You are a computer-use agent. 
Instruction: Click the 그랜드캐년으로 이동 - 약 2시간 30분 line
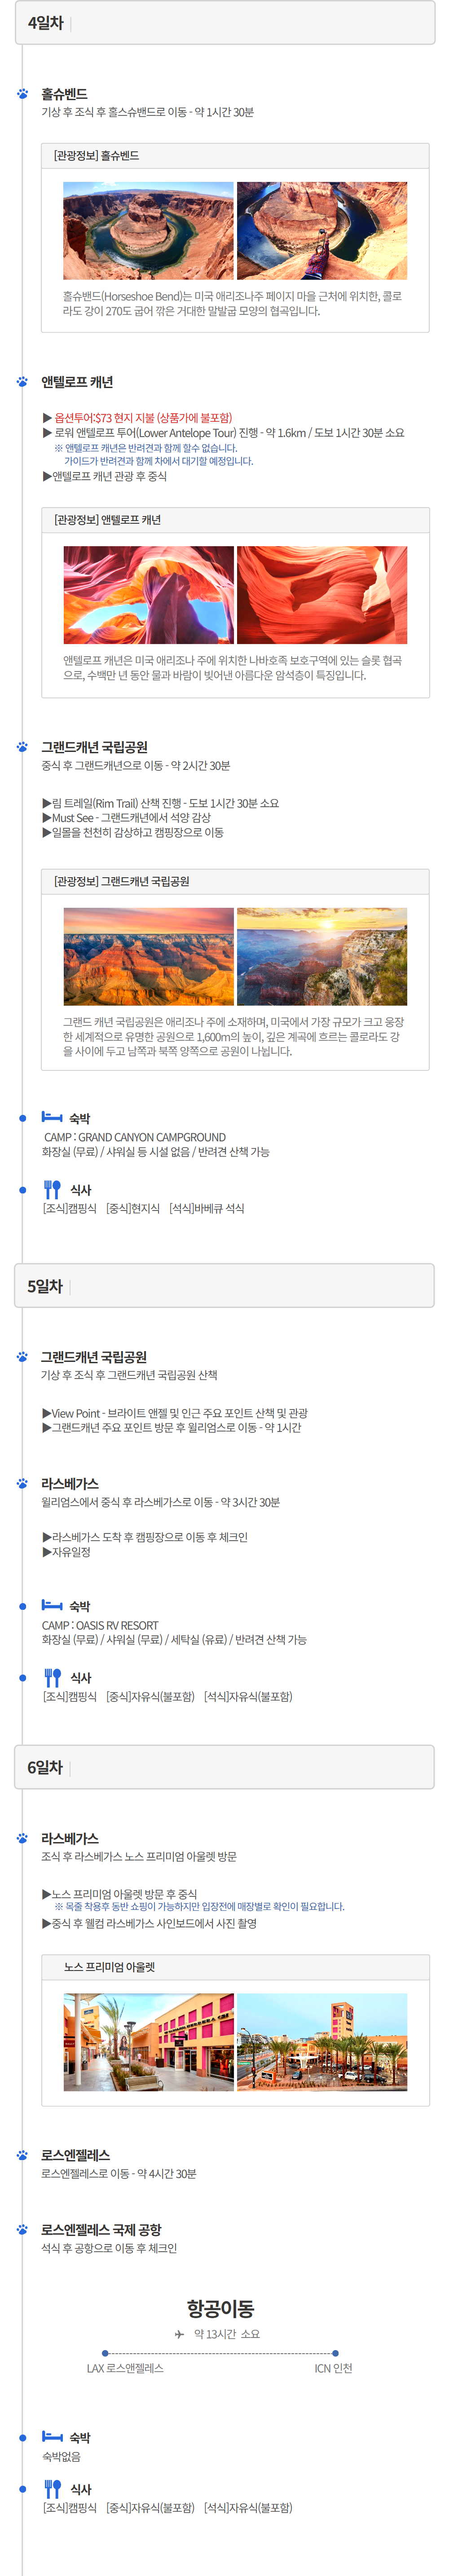(x=136, y=766)
